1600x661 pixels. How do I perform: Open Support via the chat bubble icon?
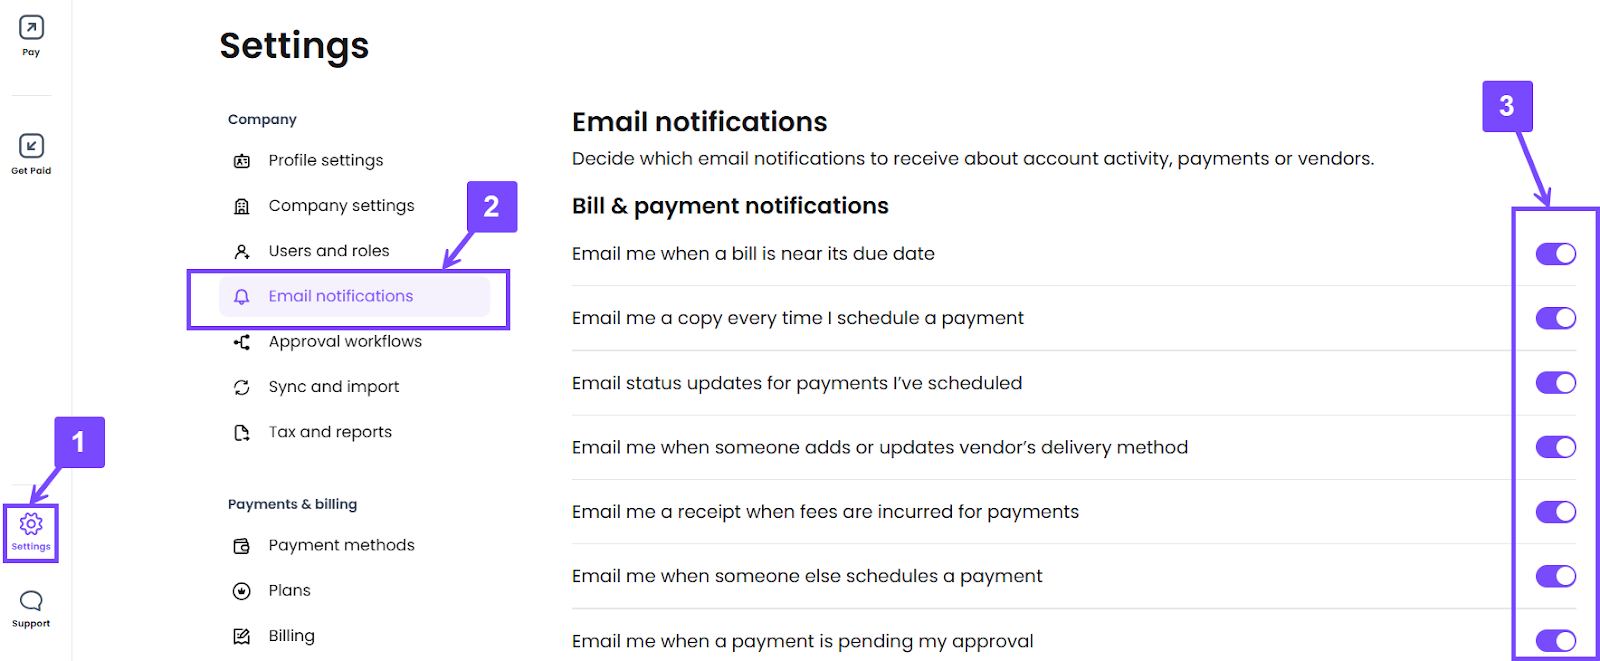click(30, 601)
